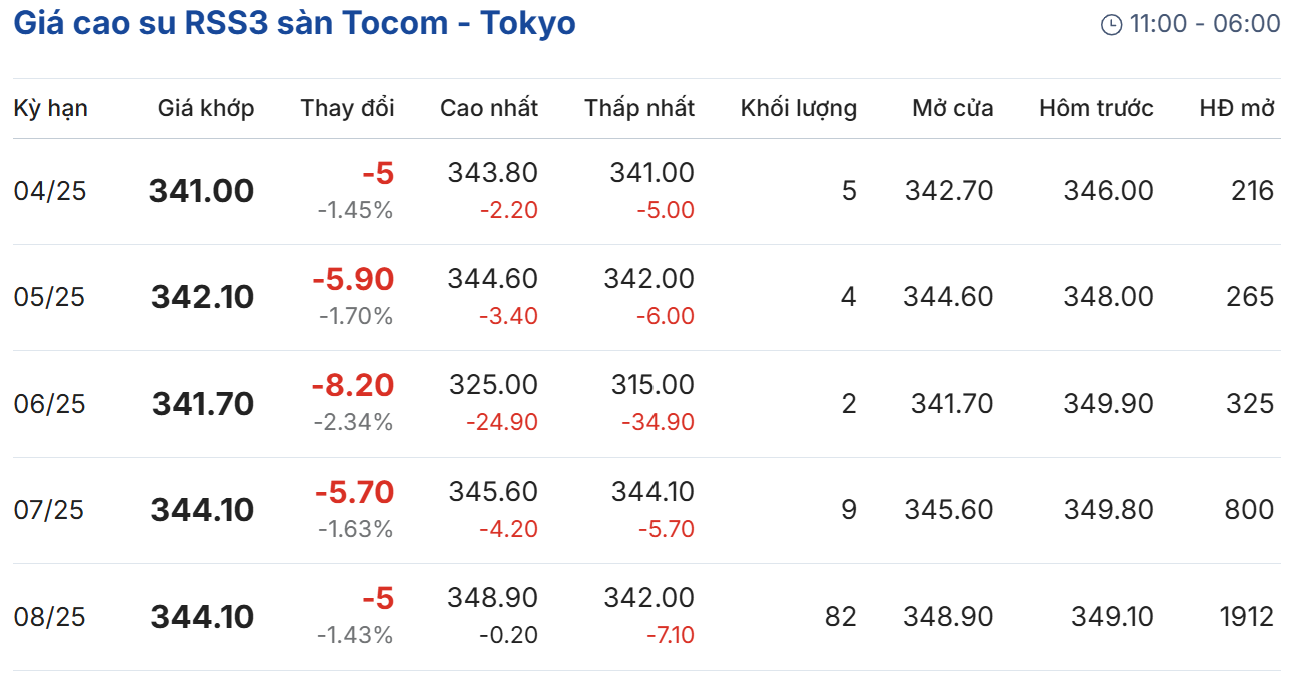Select the Mở cửa column header
The image size is (1300, 678).
coord(952,108)
